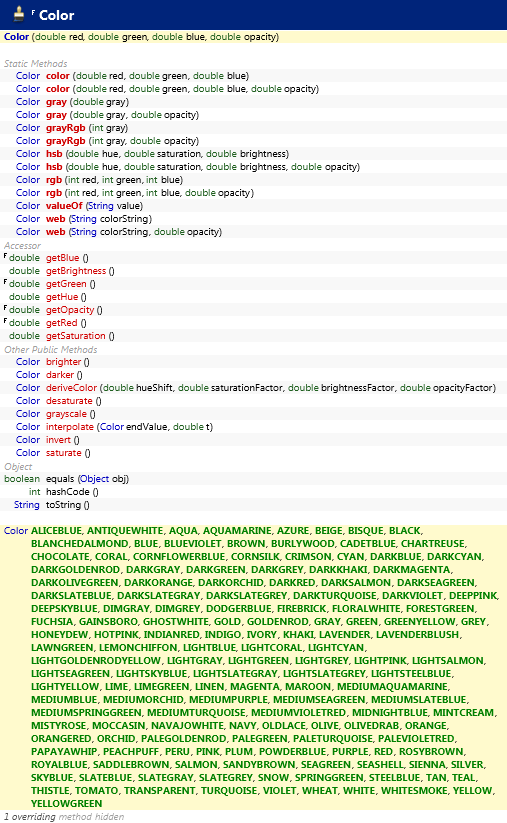Open the getBlue accessor

coord(62,258)
